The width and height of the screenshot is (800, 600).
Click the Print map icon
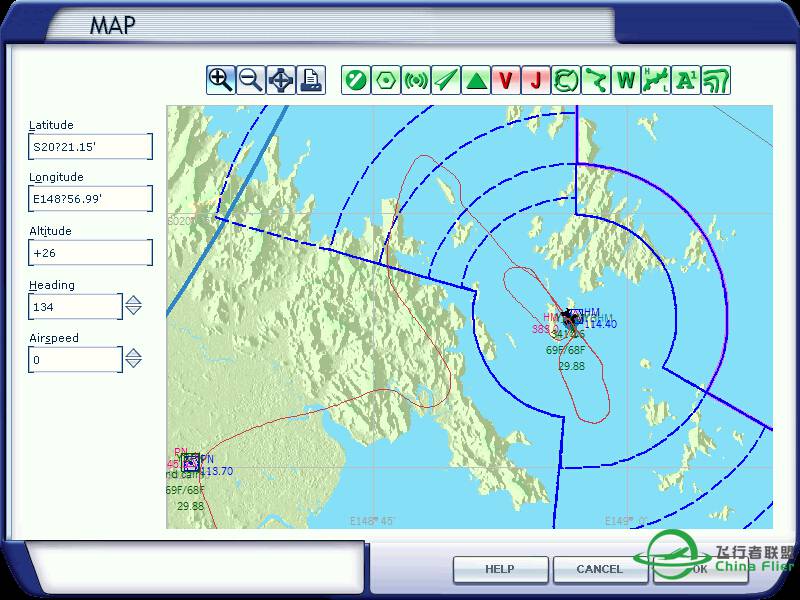(311, 80)
